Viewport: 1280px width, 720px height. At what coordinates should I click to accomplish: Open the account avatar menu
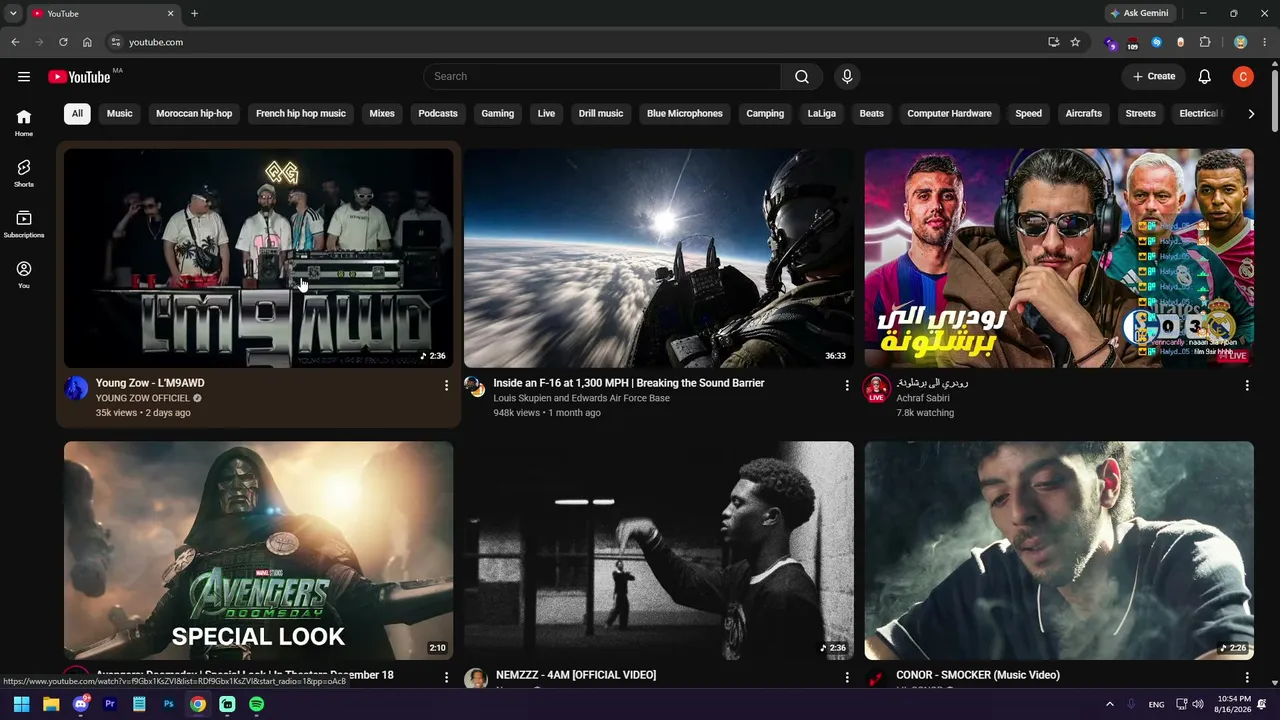pos(1243,77)
